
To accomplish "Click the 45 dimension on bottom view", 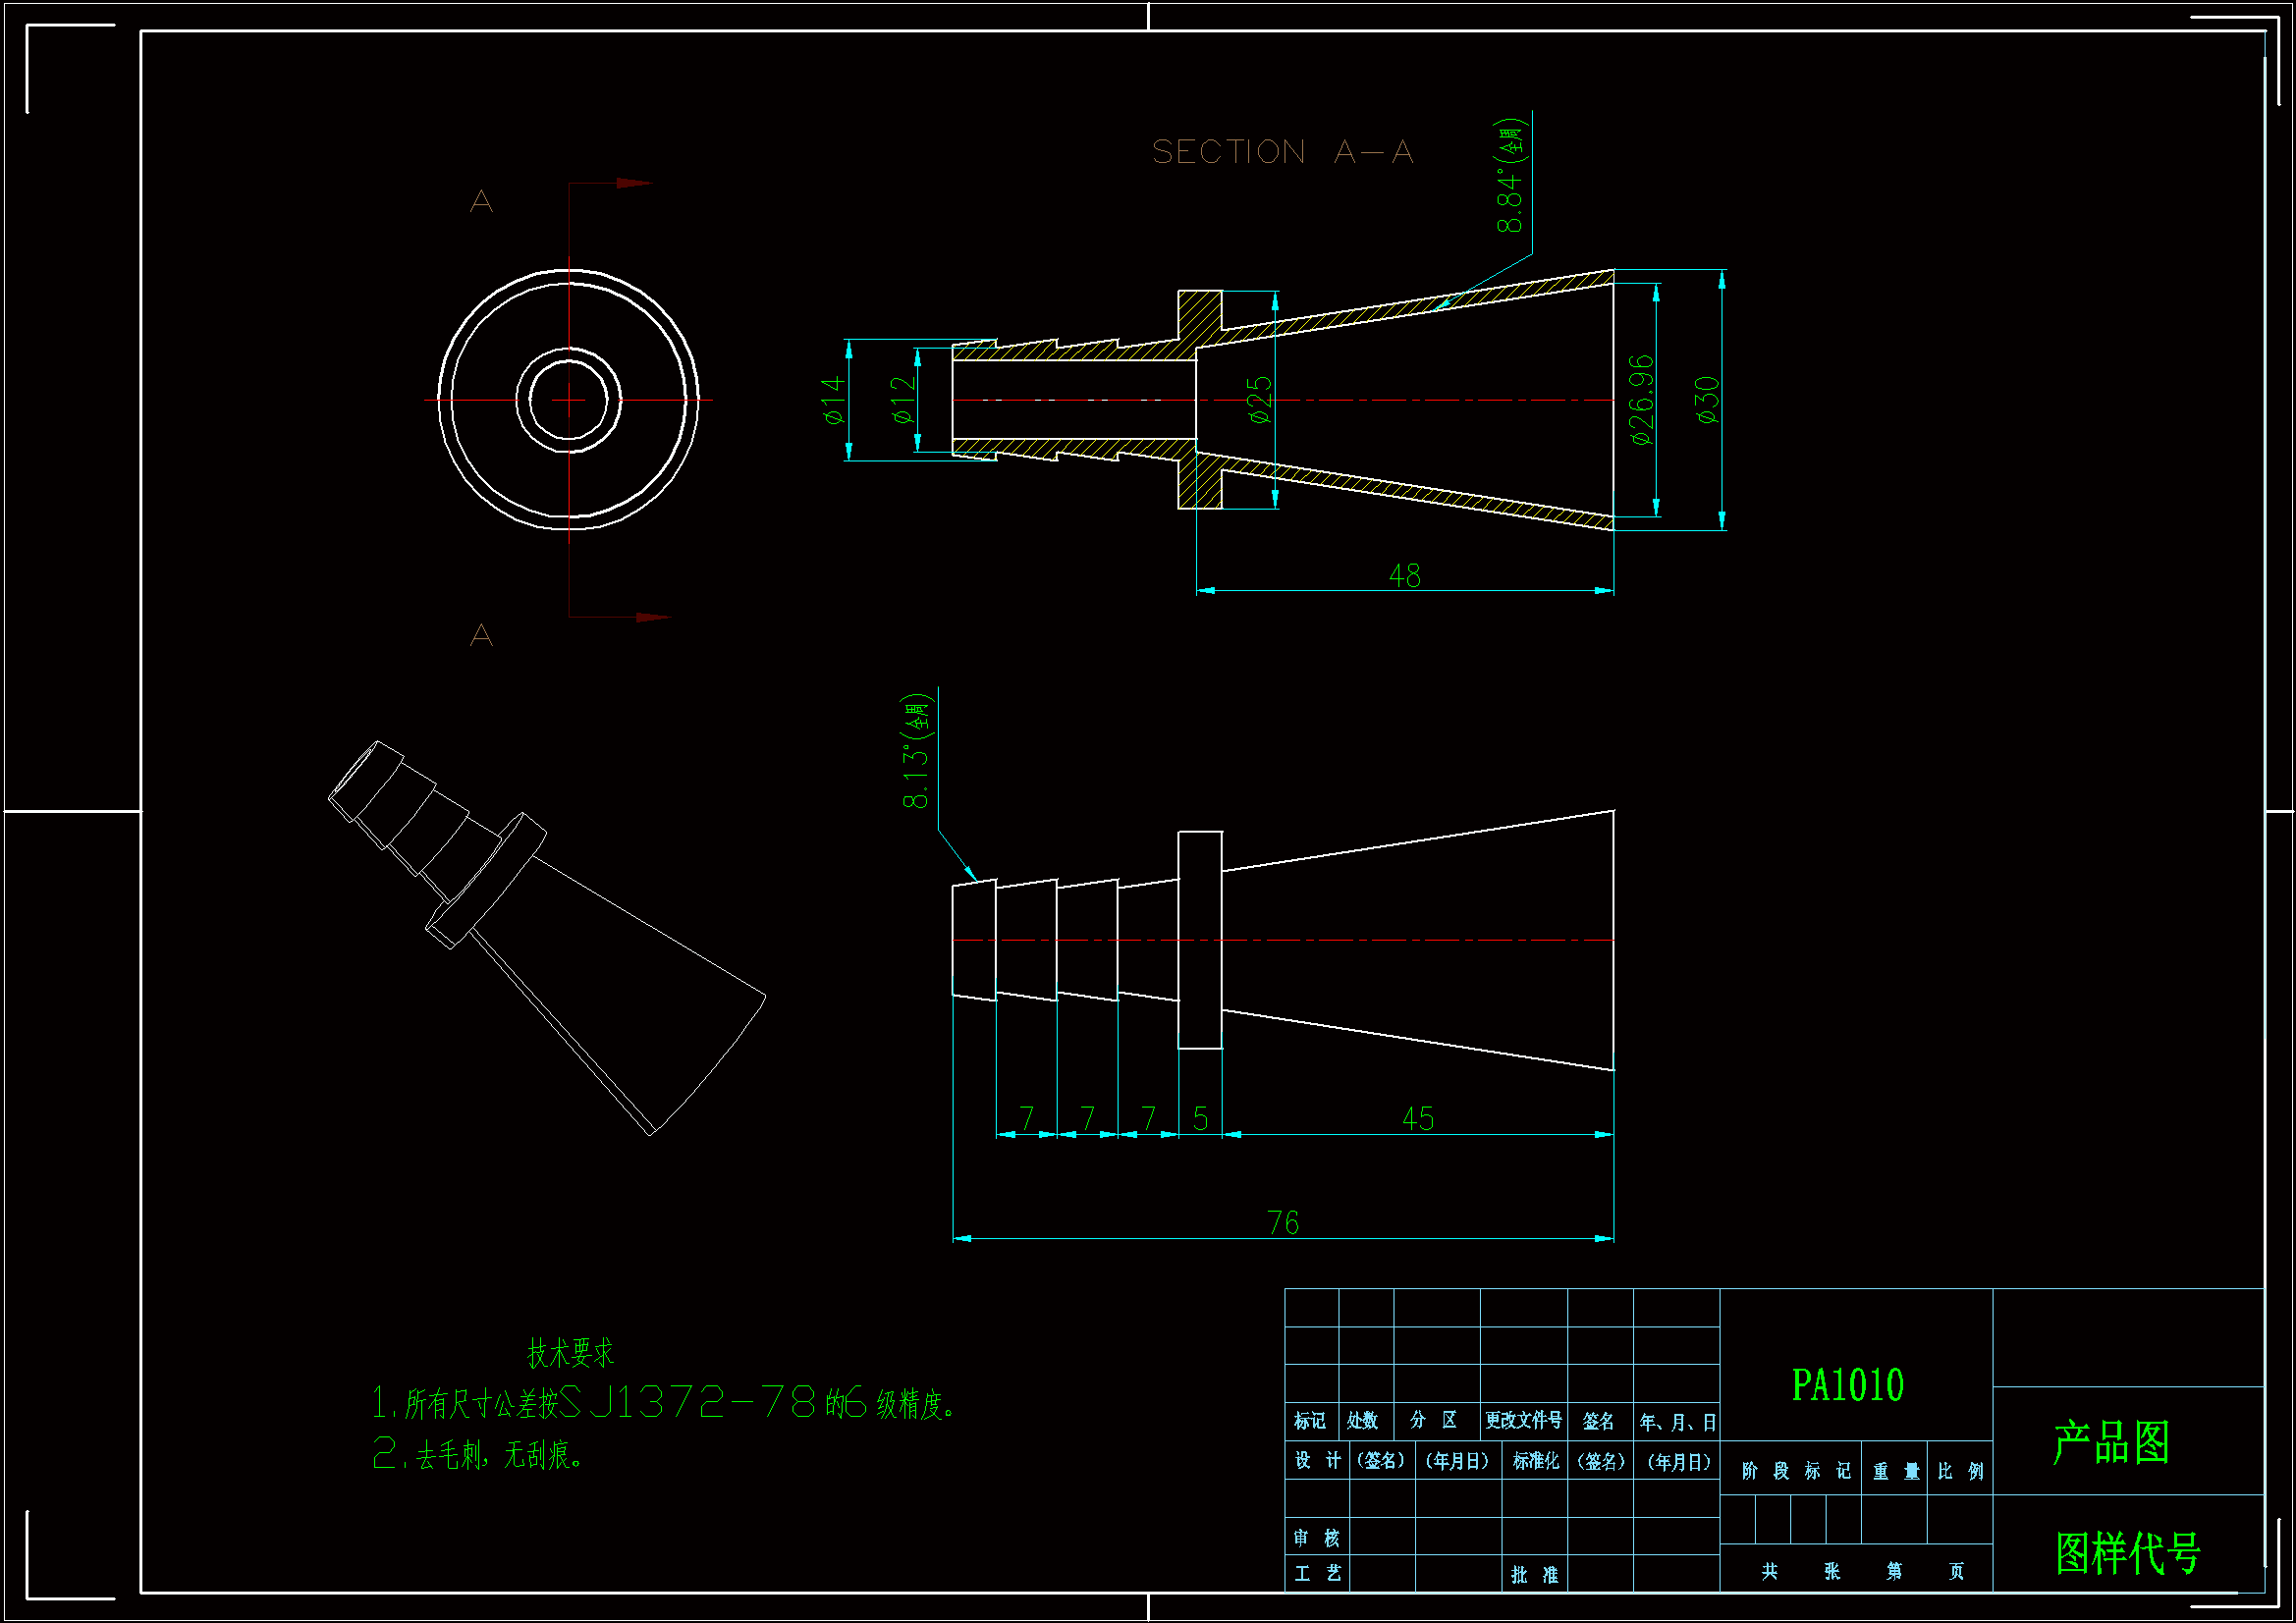I will 1417,1119.
